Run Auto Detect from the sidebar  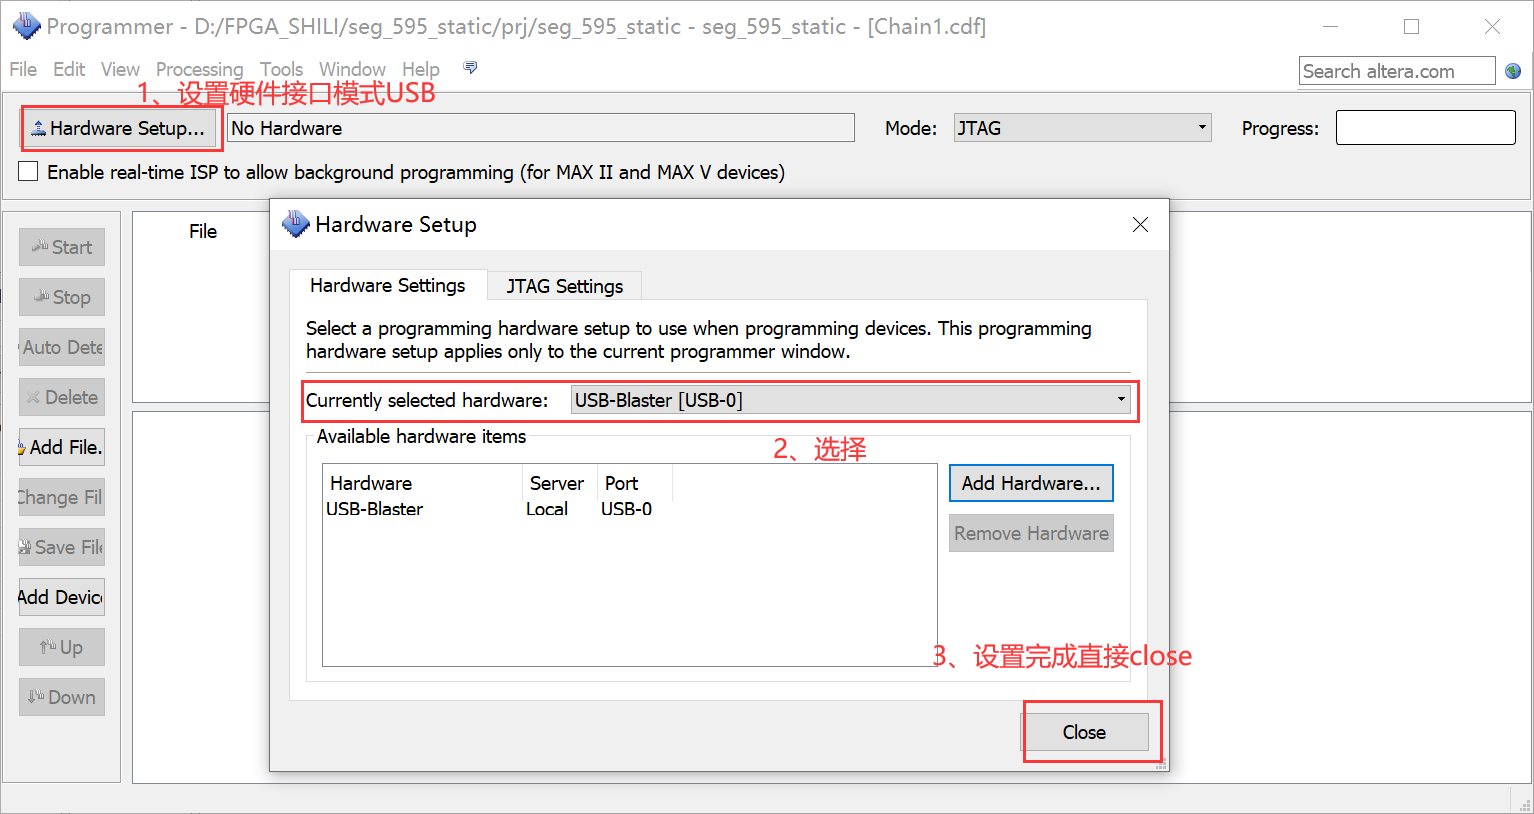click(x=61, y=347)
